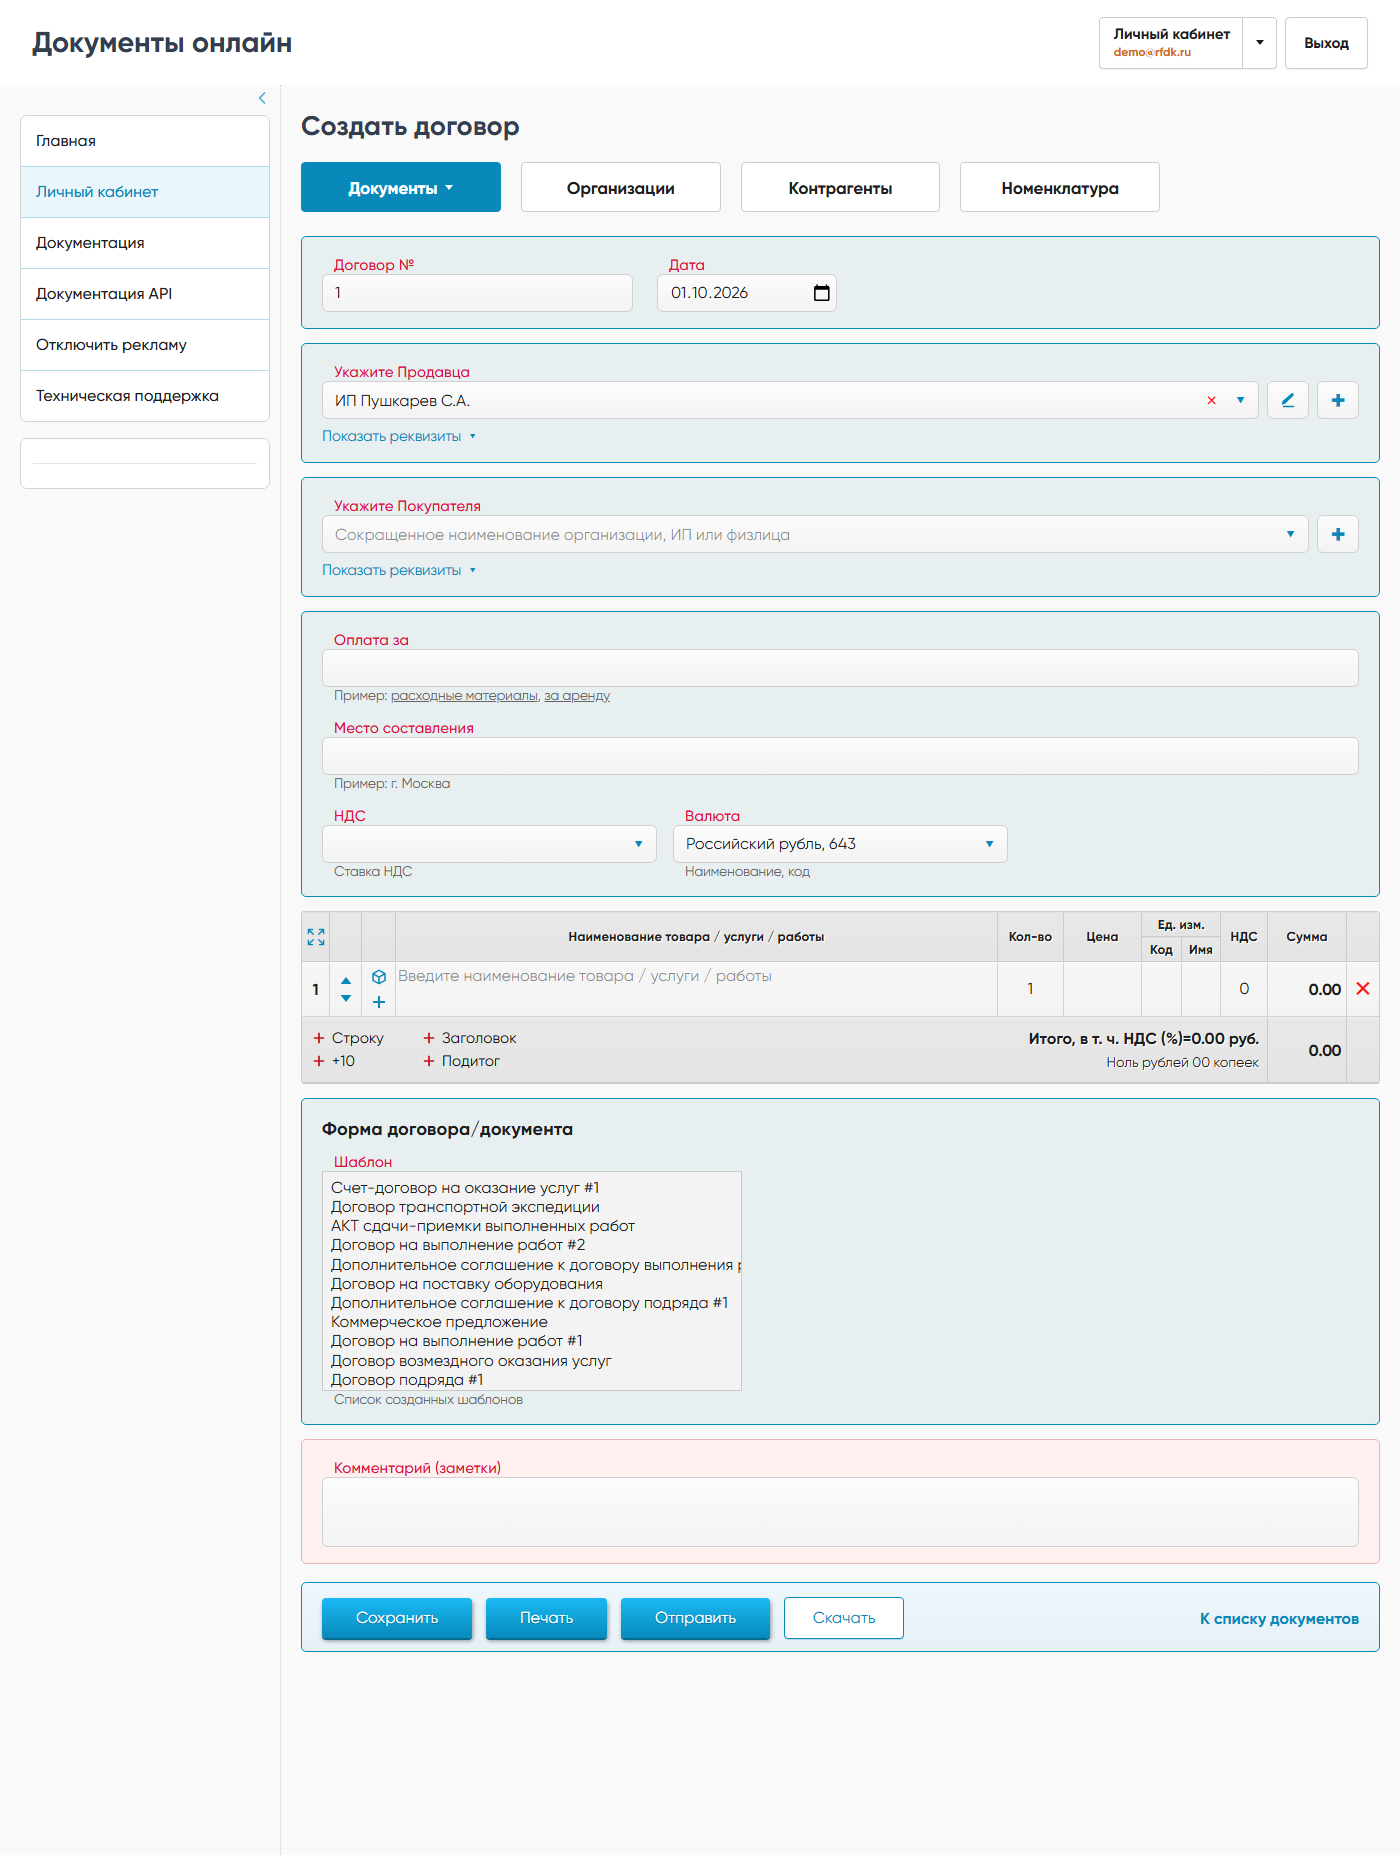Image resolution: width=1400 pixels, height=1855 pixels.
Task: Add a row with the Строку link
Action: [348, 1038]
